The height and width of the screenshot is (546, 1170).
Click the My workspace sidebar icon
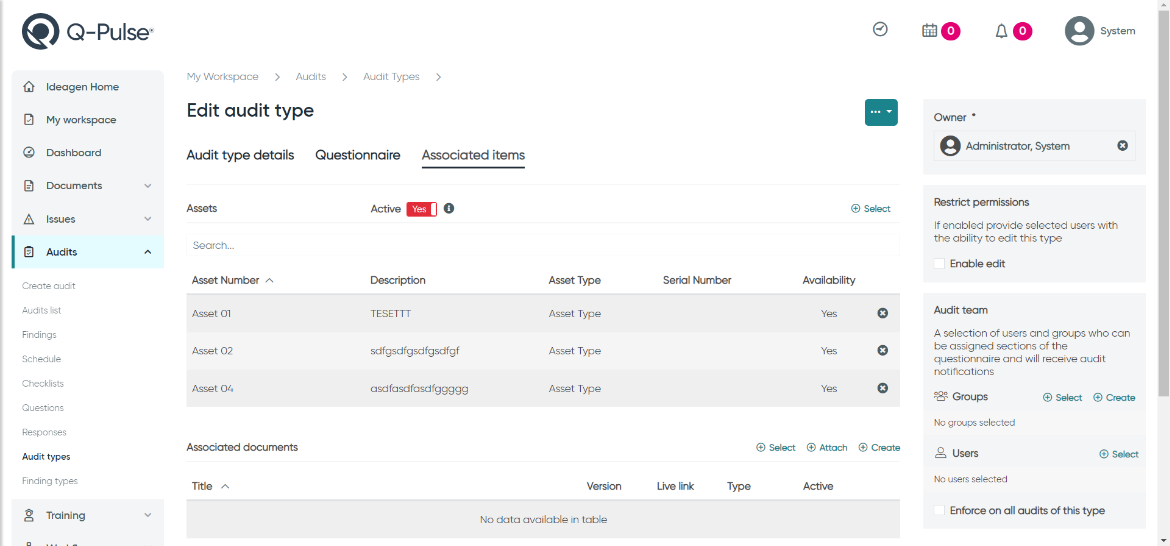pyautogui.click(x=29, y=119)
